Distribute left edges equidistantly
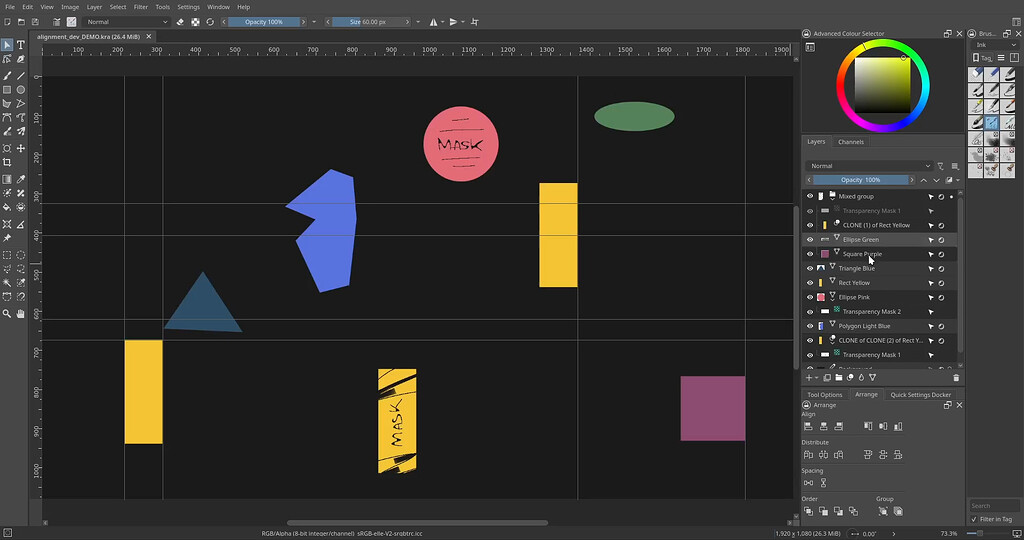Viewport: 1024px width, 540px height. (x=808, y=454)
